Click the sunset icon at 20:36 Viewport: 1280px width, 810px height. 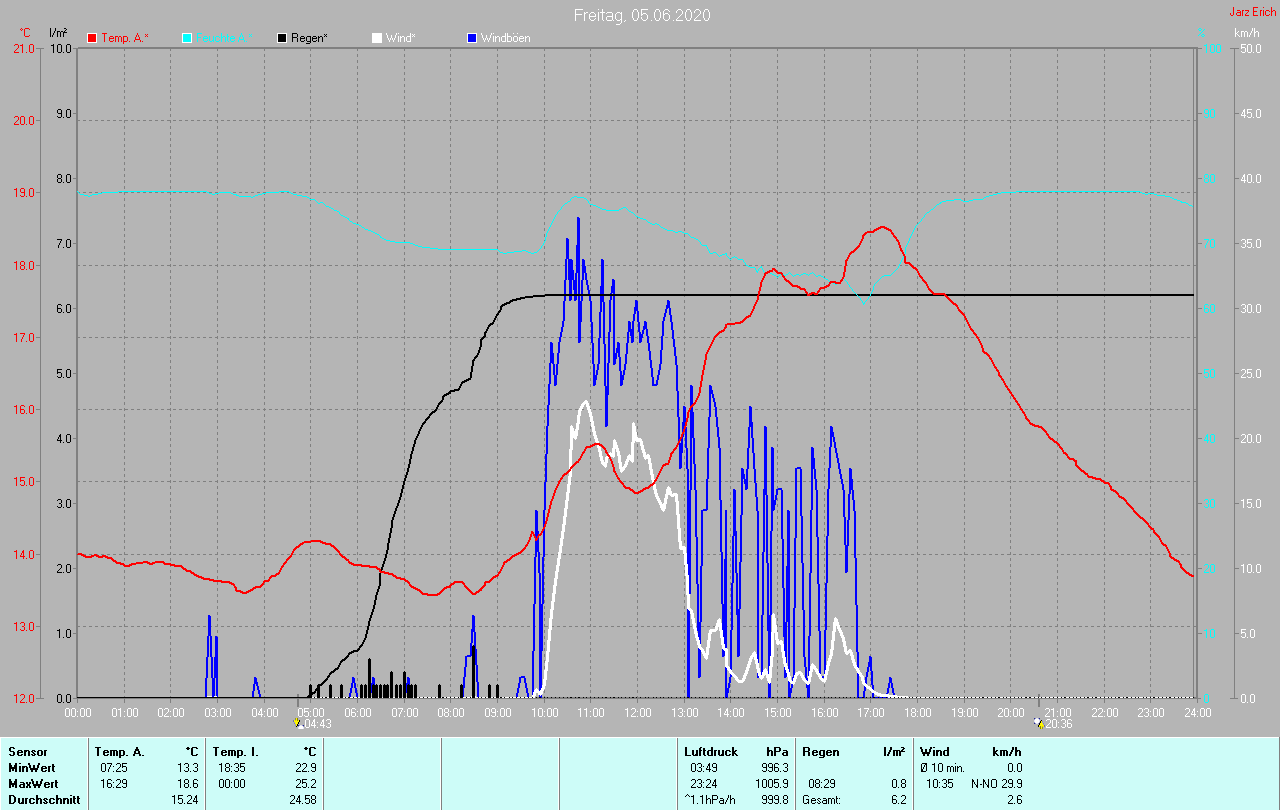coord(1038,723)
